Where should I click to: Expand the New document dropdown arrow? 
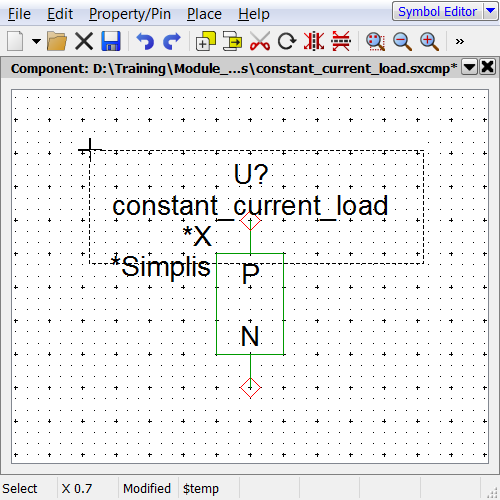[36, 41]
